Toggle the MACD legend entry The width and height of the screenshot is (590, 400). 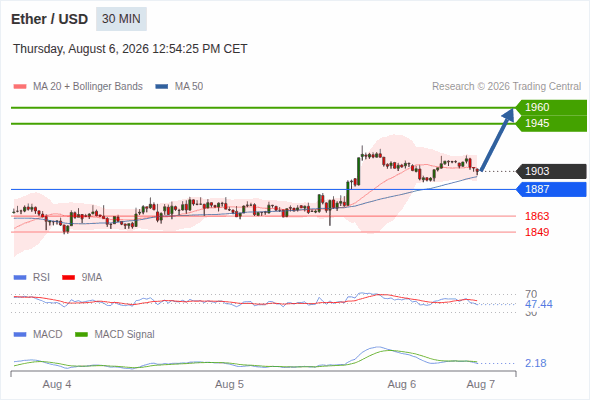tap(38, 334)
